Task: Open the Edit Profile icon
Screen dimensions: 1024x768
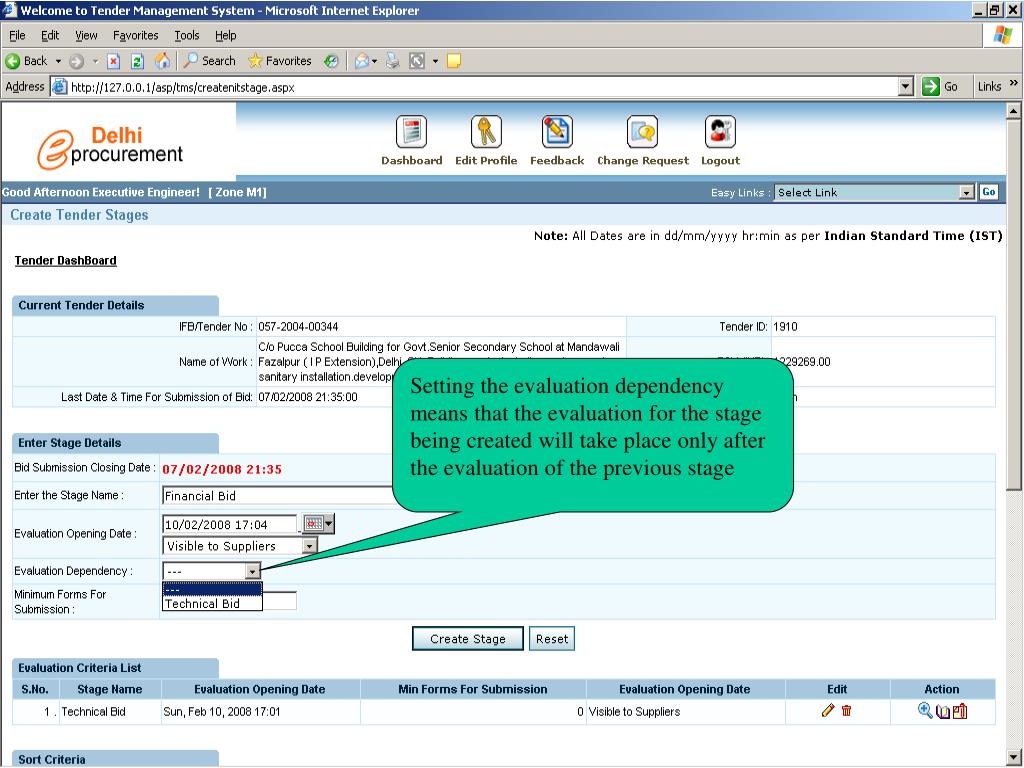Action: tap(486, 132)
